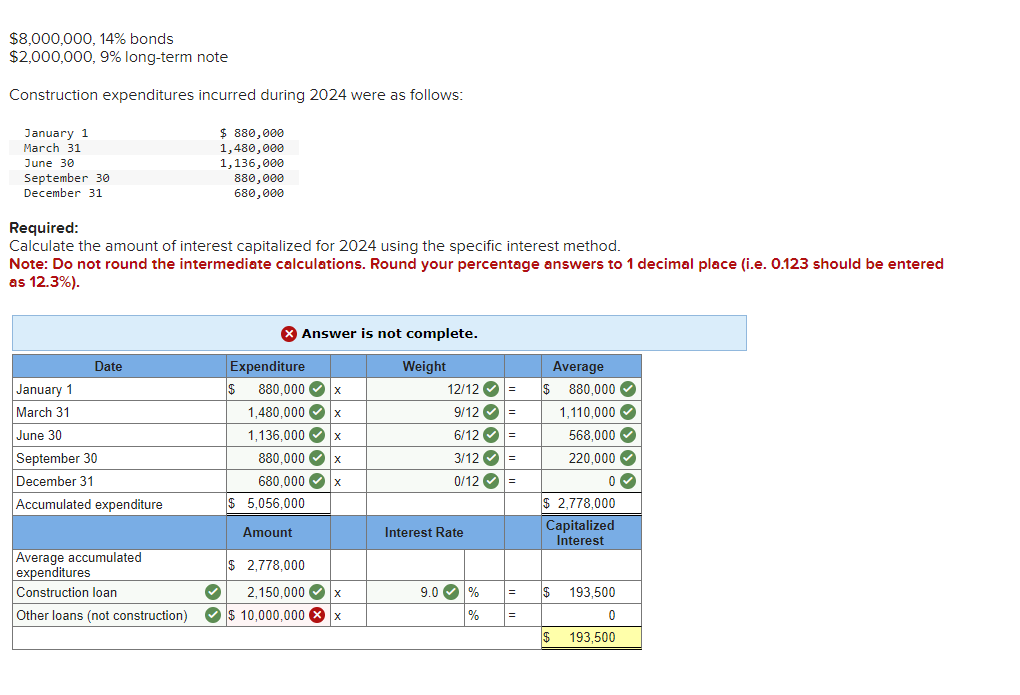Click the 1,110,000 average cell
1020x695 pixels.
pyautogui.click(x=591, y=412)
